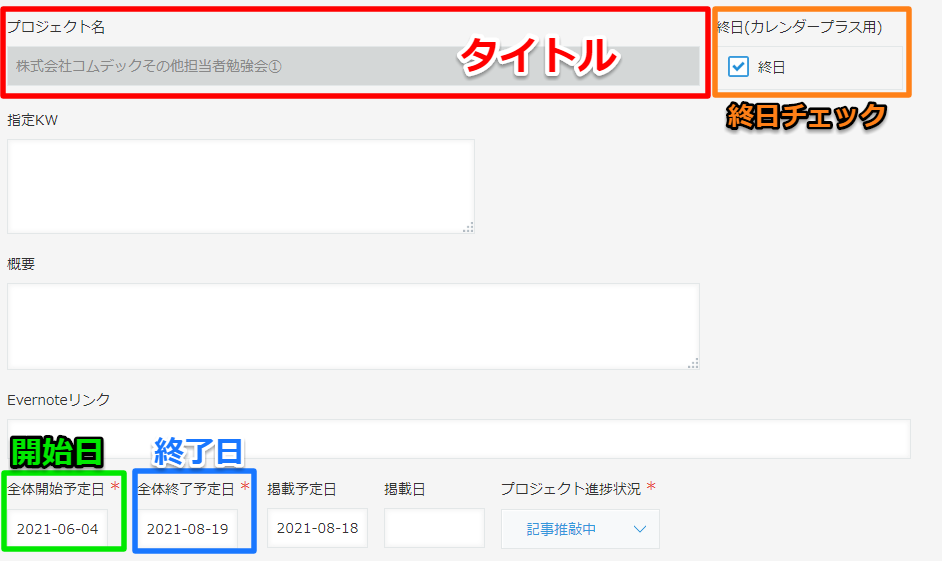Toggle the 終日 checkbox
942x561 pixels.
coord(738,66)
